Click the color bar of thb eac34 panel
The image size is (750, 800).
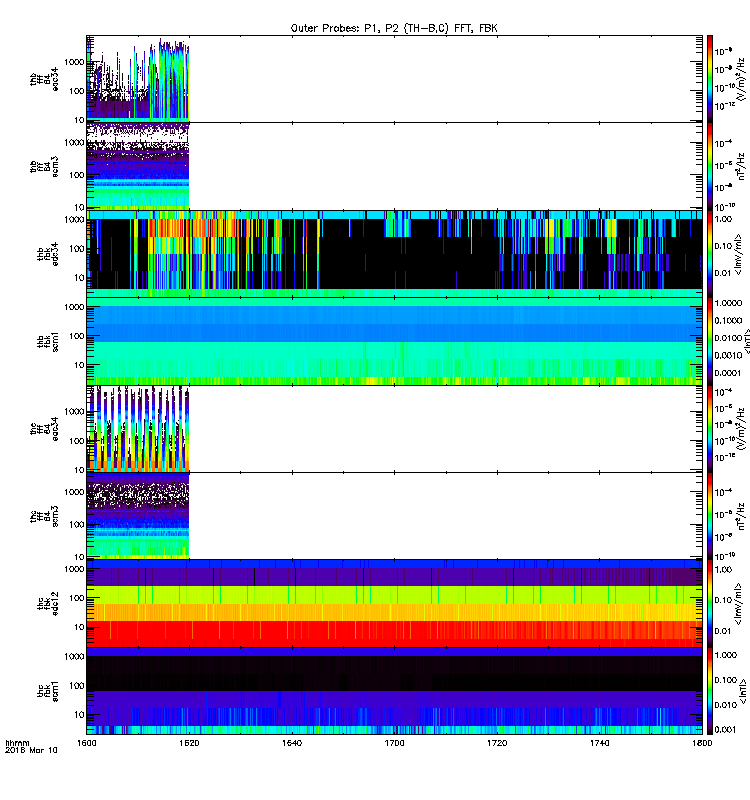[710, 79]
